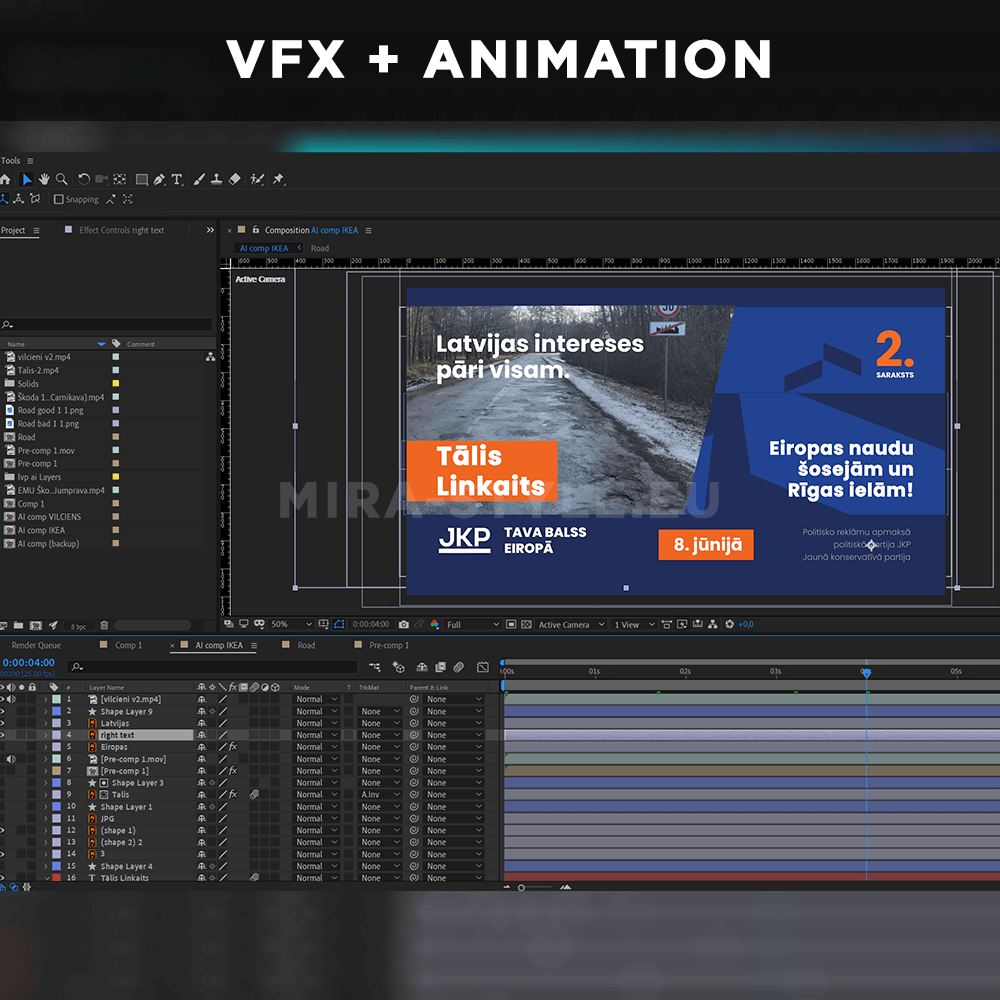Image resolution: width=1000 pixels, height=1000 pixels.
Task: Select the Hand tool
Action: click(x=45, y=180)
